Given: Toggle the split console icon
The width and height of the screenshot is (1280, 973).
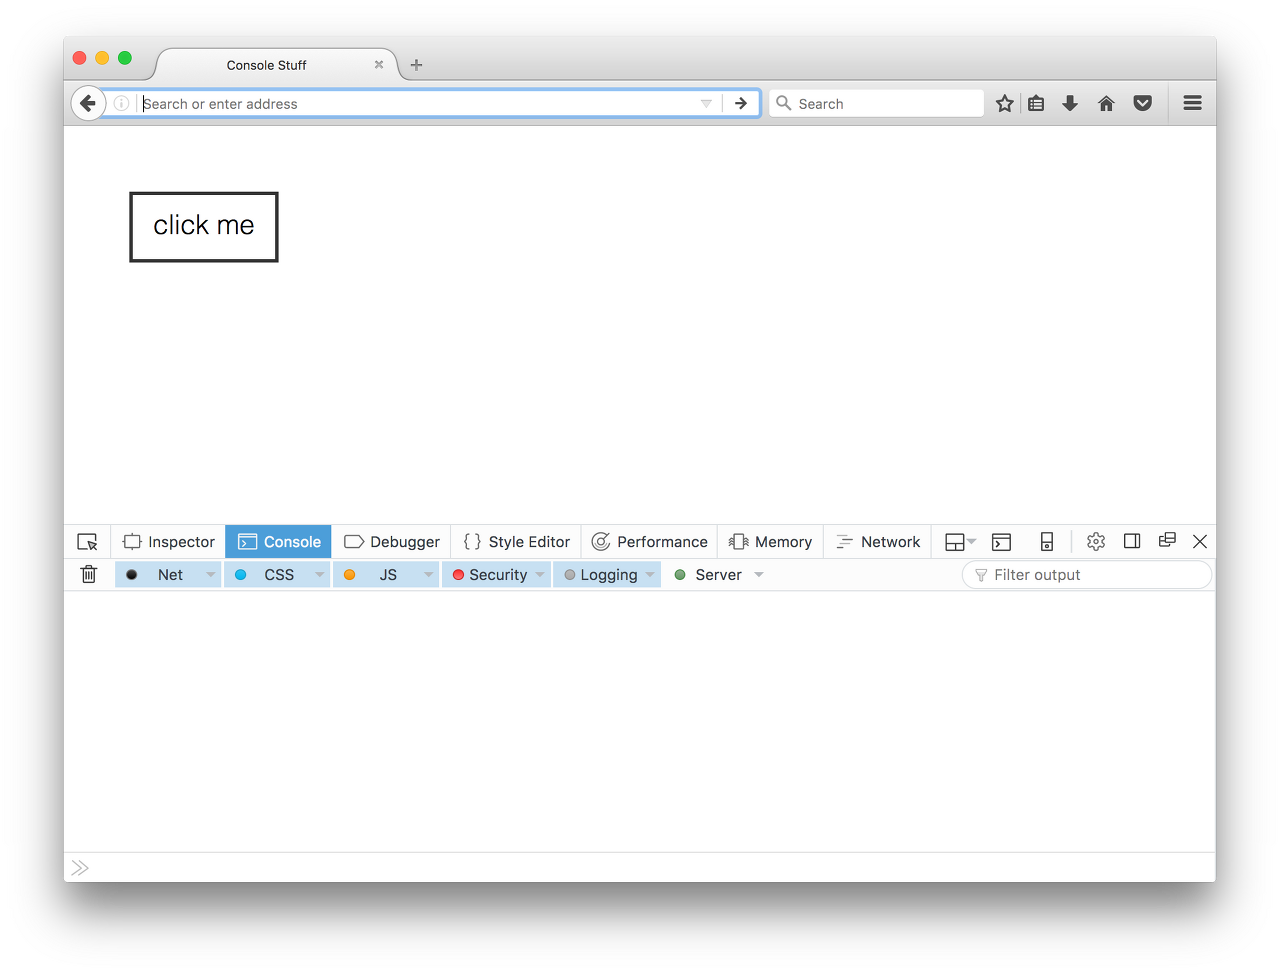Looking at the screenshot, I should [1001, 542].
